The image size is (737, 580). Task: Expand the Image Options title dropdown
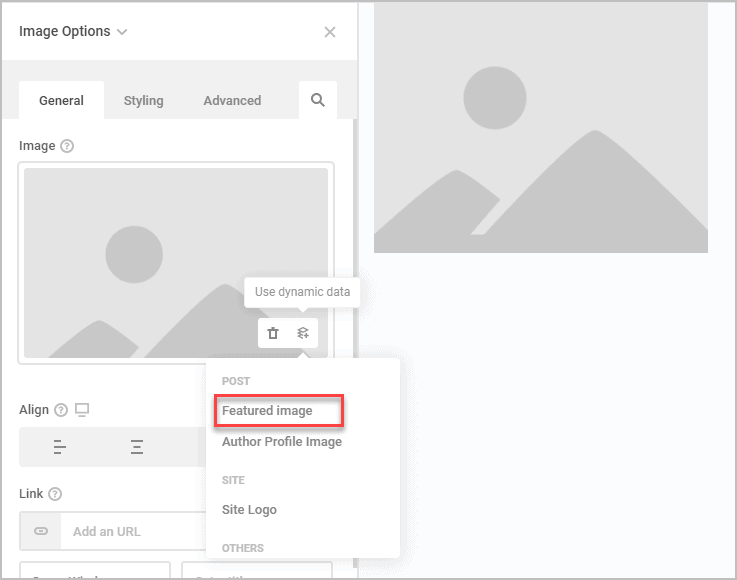coord(122,32)
